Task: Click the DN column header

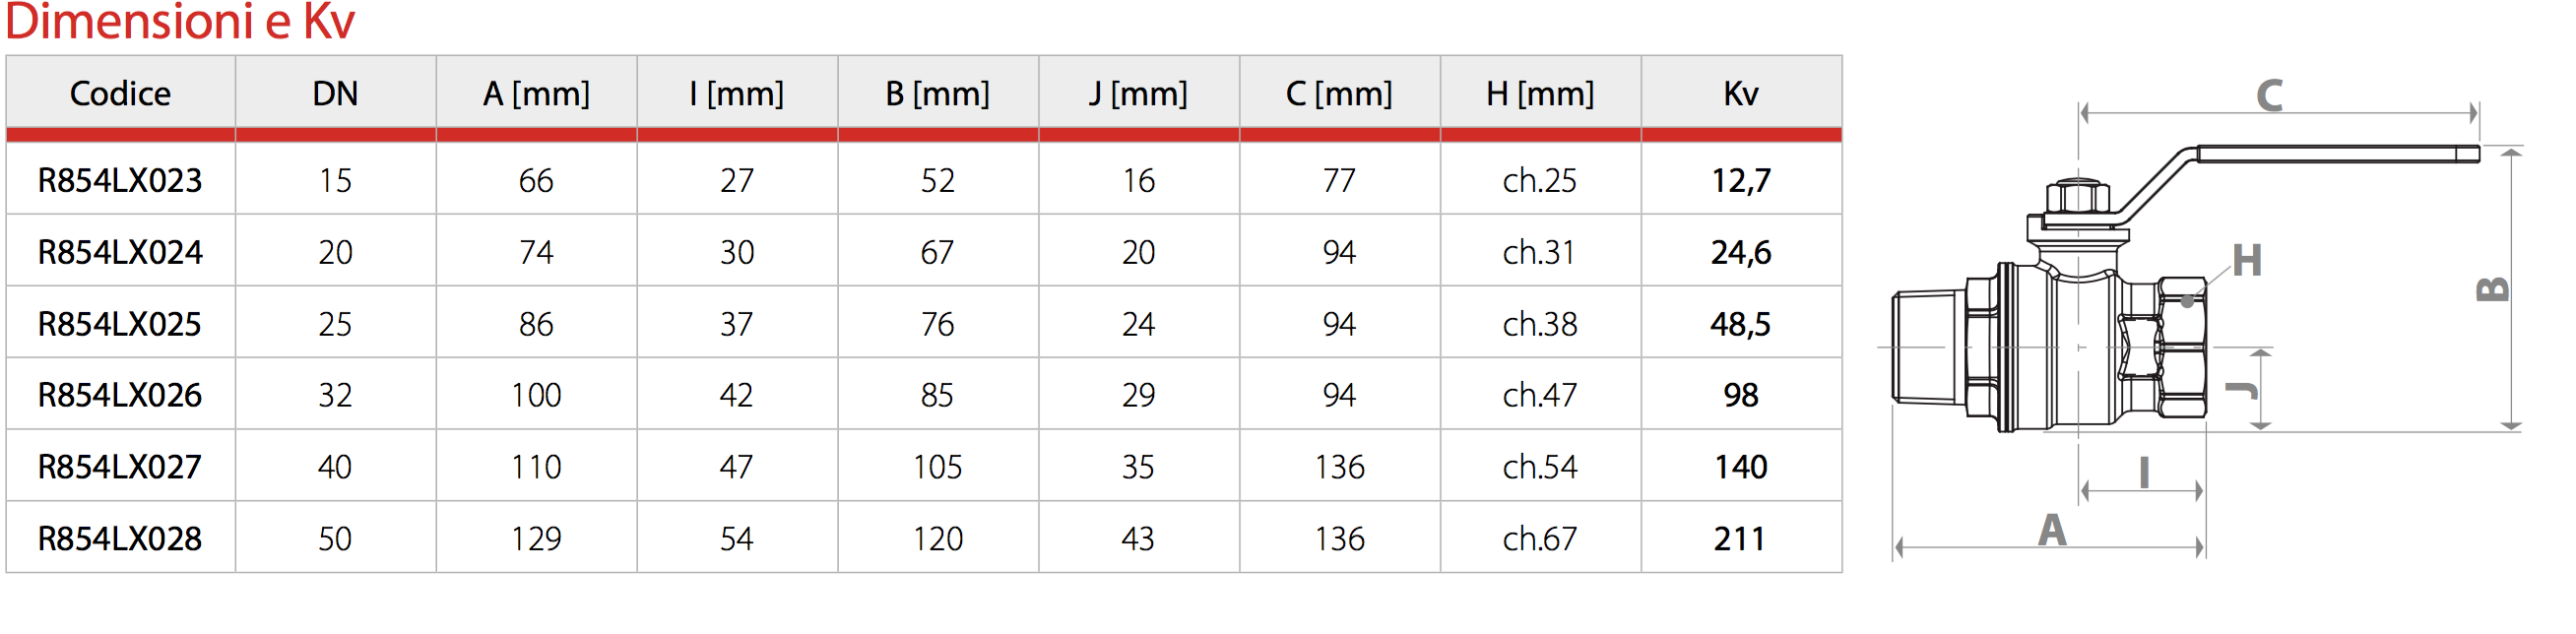Action: coord(335,94)
